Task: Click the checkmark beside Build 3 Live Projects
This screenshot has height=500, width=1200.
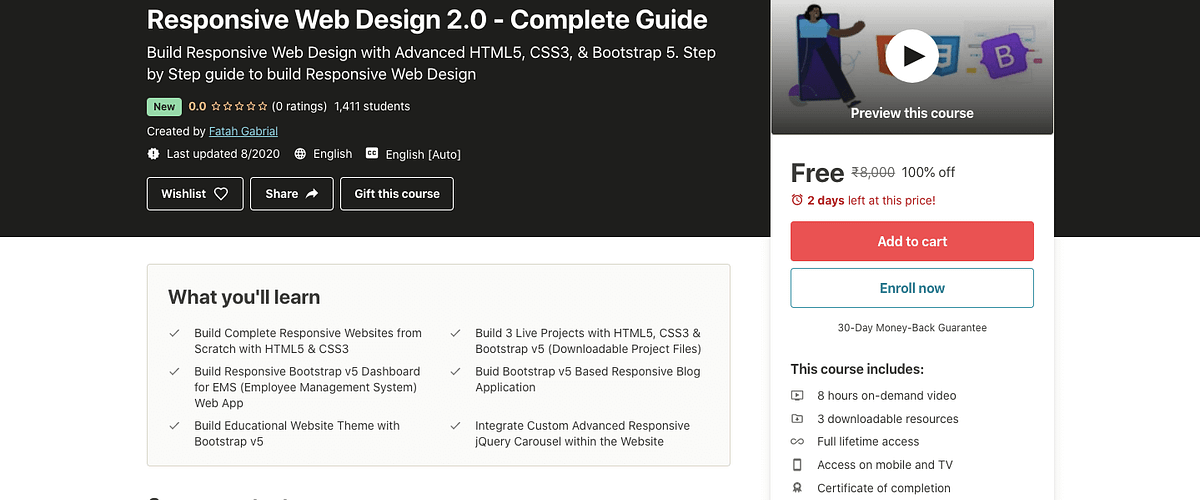Action: (x=455, y=333)
